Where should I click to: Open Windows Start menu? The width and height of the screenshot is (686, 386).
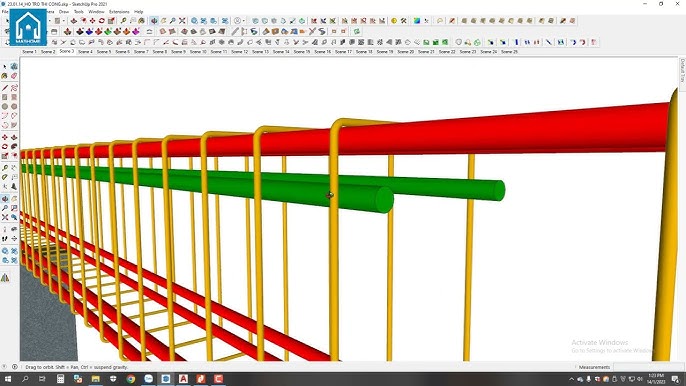[7, 379]
